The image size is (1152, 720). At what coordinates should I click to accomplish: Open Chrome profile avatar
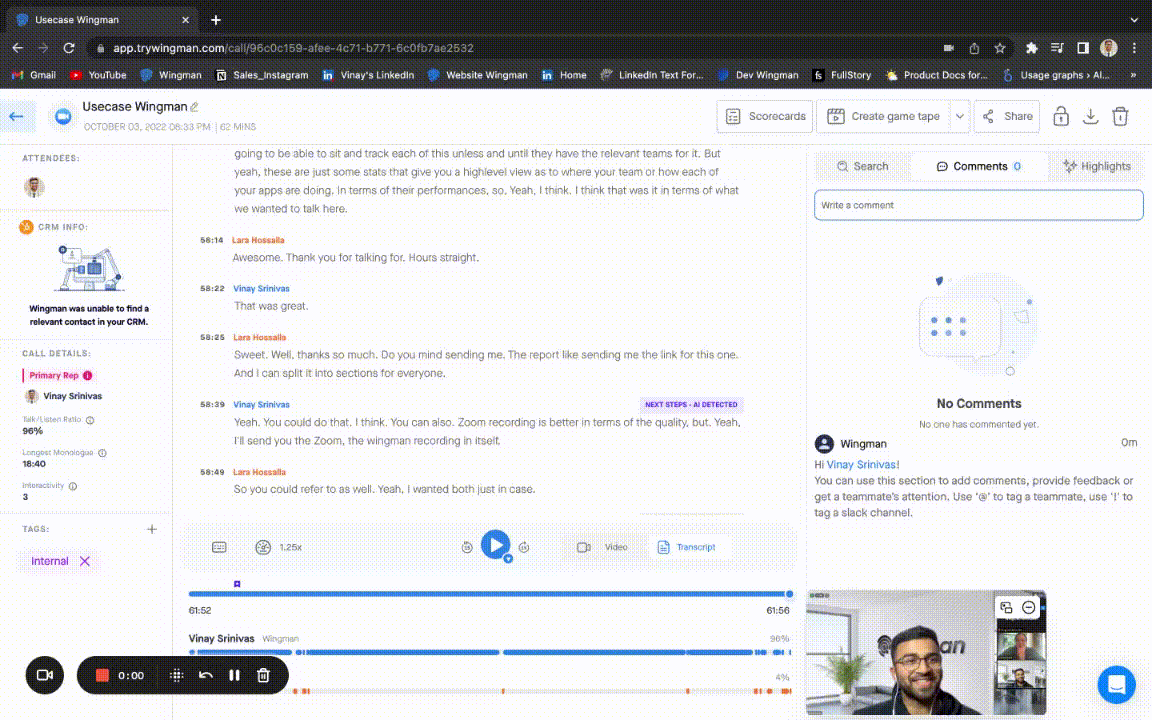[1109, 48]
